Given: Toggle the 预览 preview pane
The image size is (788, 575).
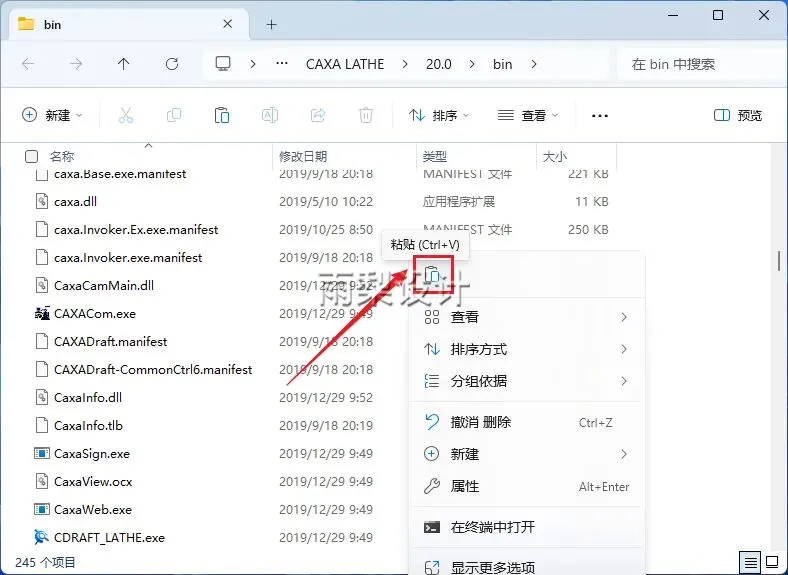Looking at the screenshot, I should tap(738, 116).
